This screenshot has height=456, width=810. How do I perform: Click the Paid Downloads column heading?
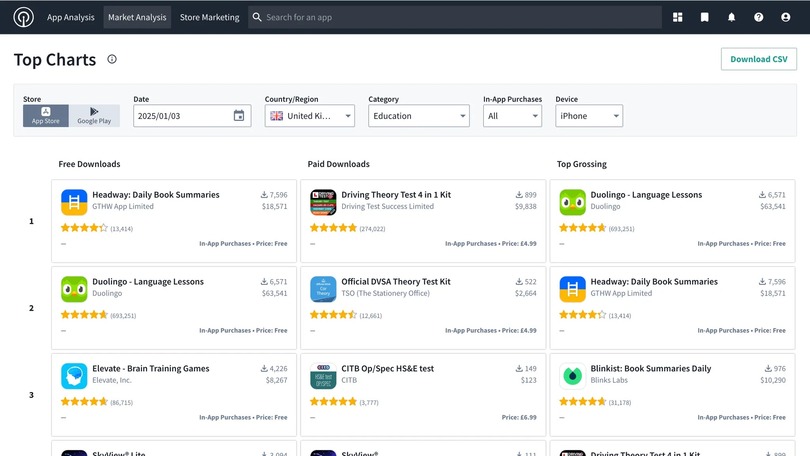[x=338, y=164]
